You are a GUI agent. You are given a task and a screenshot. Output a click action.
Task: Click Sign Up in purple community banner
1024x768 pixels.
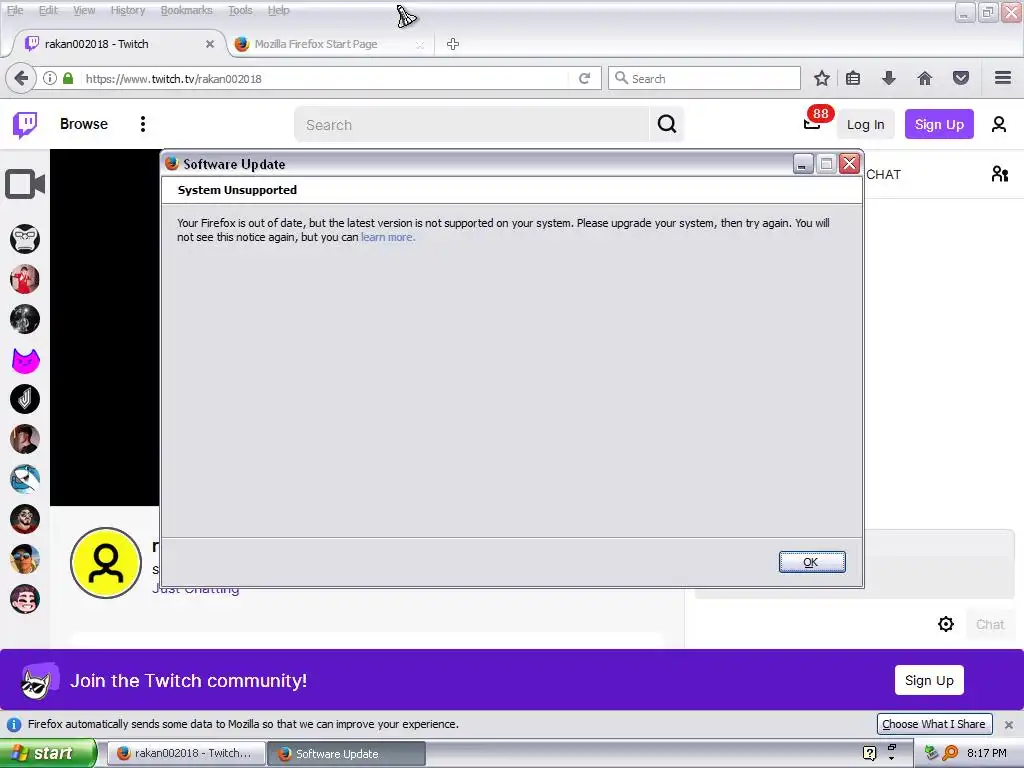929,680
